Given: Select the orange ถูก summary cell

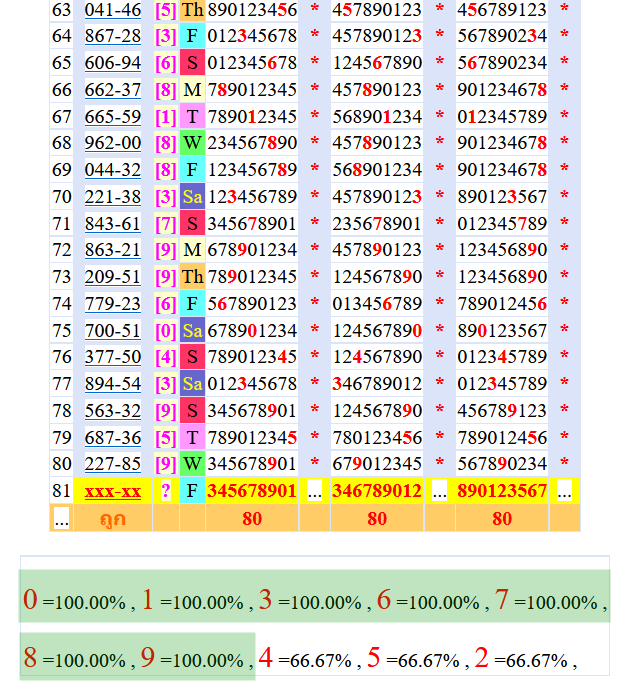Looking at the screenshot, I should pos(112,518).
